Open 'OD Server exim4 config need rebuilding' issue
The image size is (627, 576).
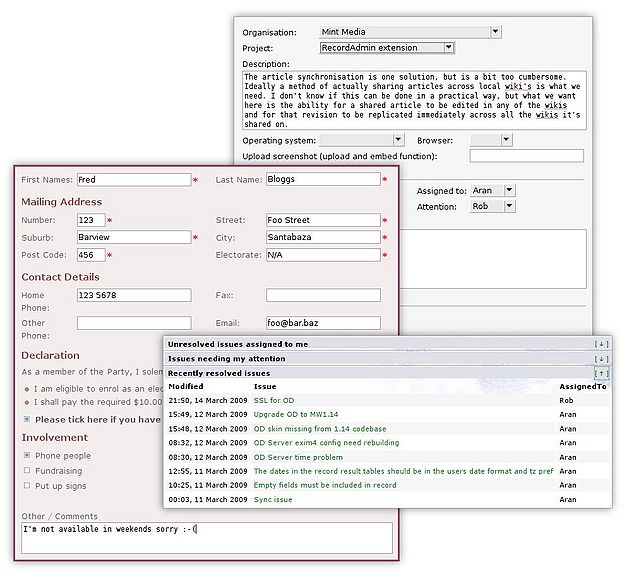pos(326,443)
